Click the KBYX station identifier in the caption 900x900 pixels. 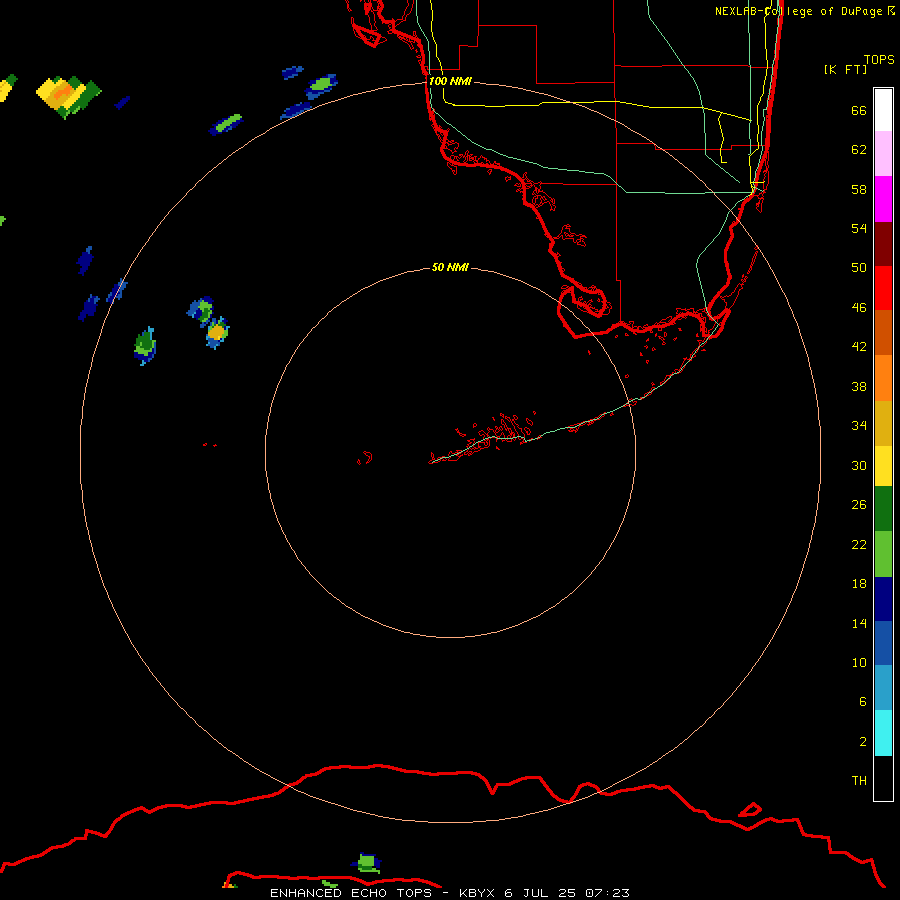[476, 893]
